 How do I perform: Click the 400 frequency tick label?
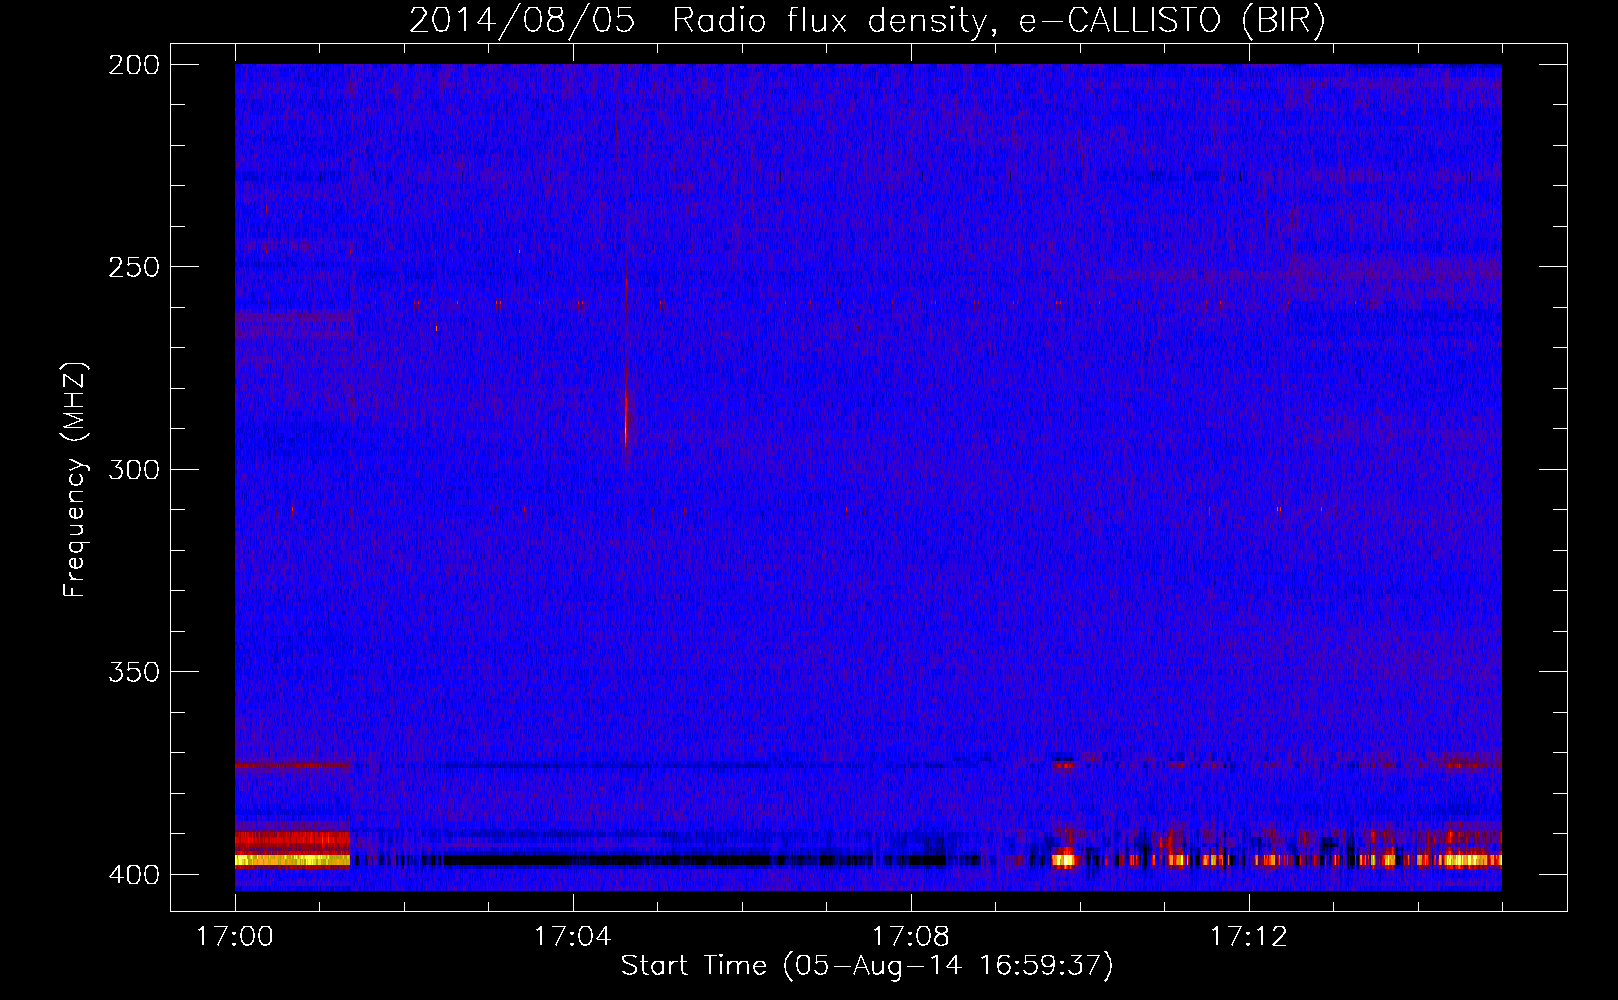click(134, 874)
